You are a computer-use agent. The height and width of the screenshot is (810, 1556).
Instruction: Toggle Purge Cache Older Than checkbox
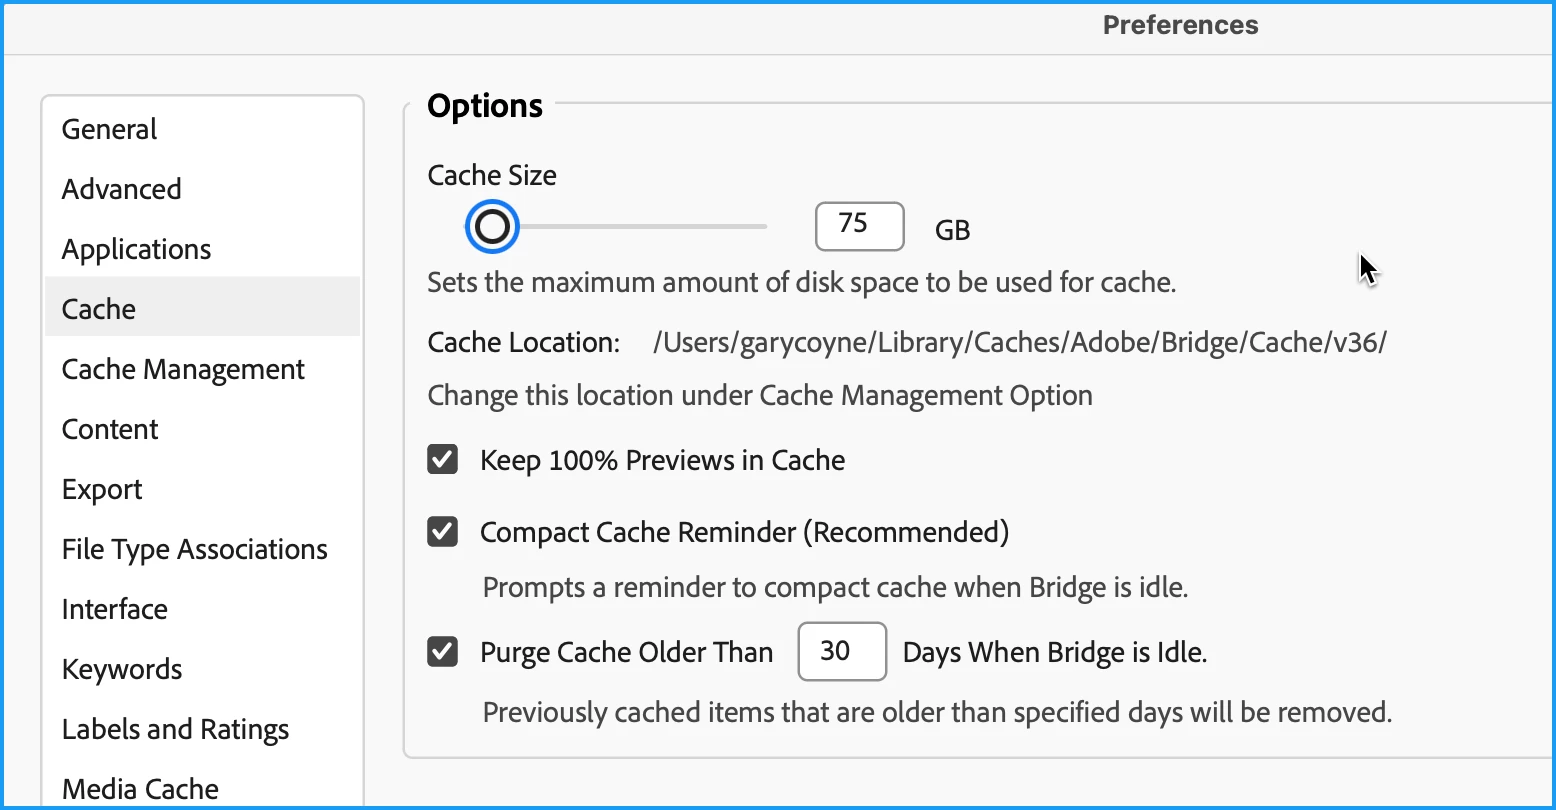point(443,652)
